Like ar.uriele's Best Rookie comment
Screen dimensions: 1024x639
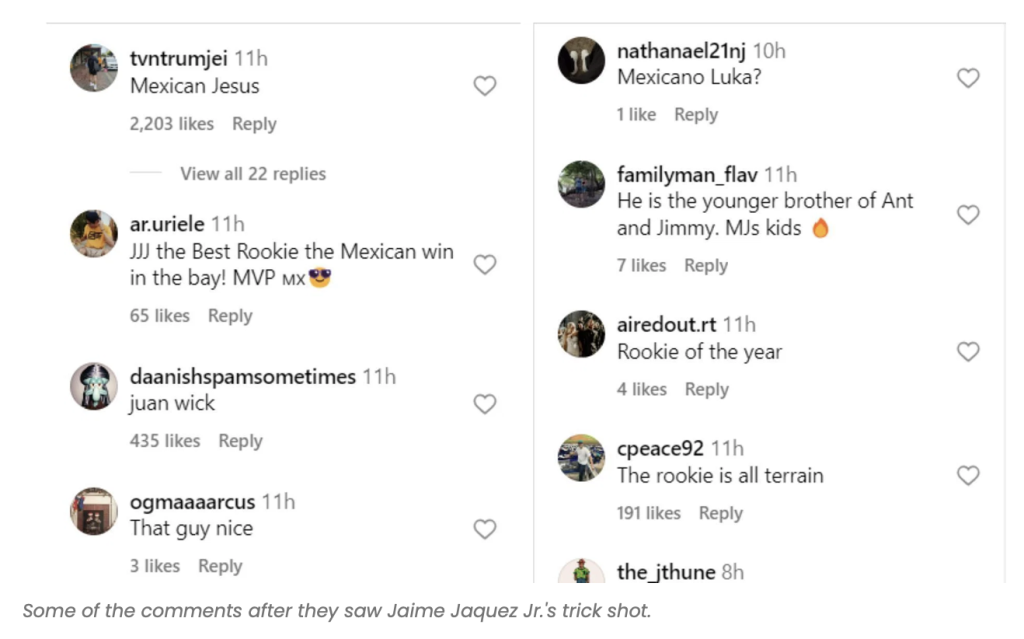tap(484, 265)
